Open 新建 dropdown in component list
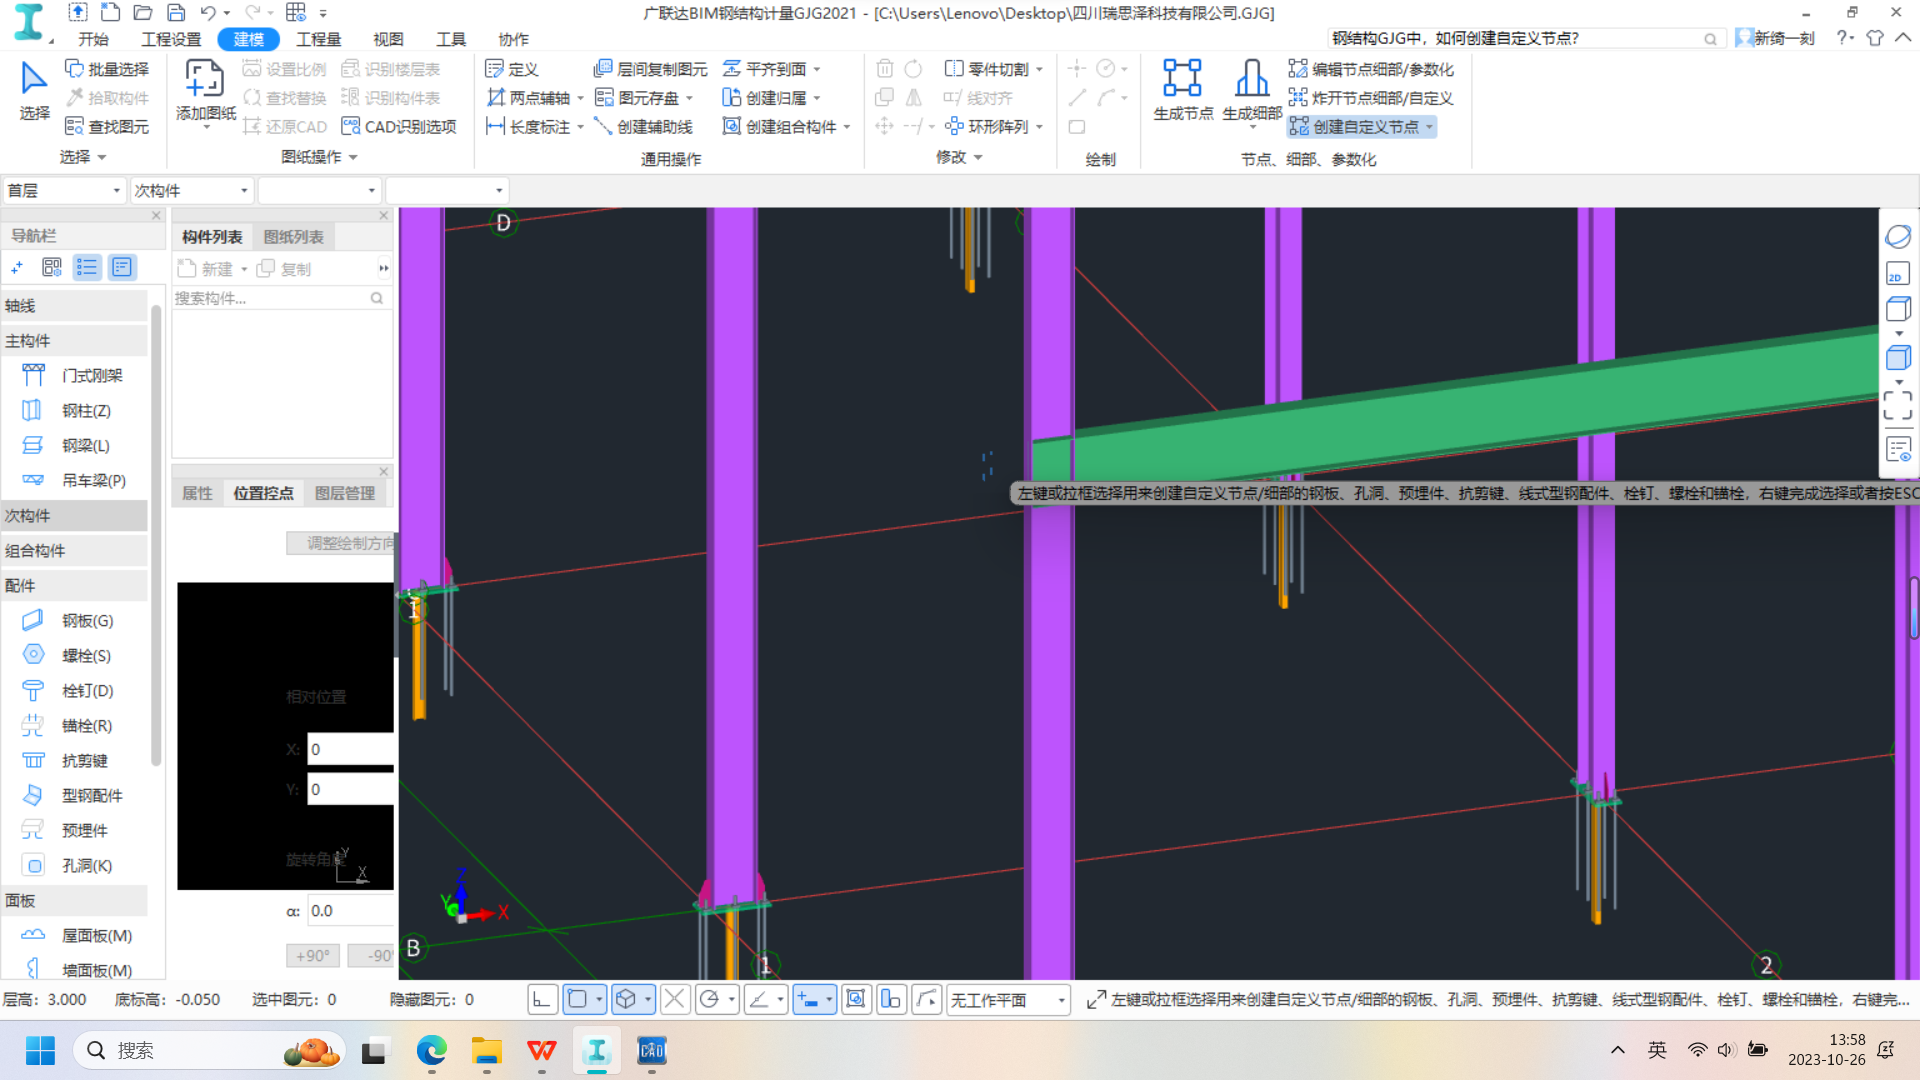 click(x=243, y=269)
